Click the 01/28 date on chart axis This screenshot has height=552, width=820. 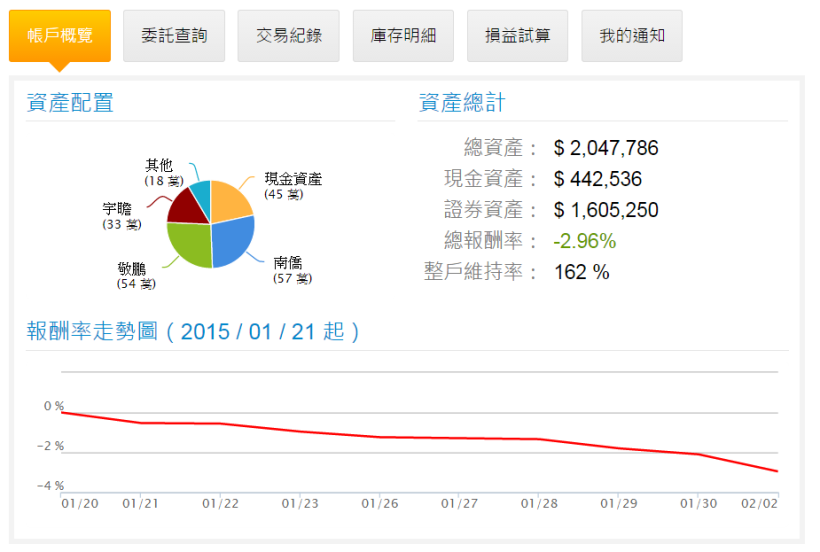(x=539, y=504)
